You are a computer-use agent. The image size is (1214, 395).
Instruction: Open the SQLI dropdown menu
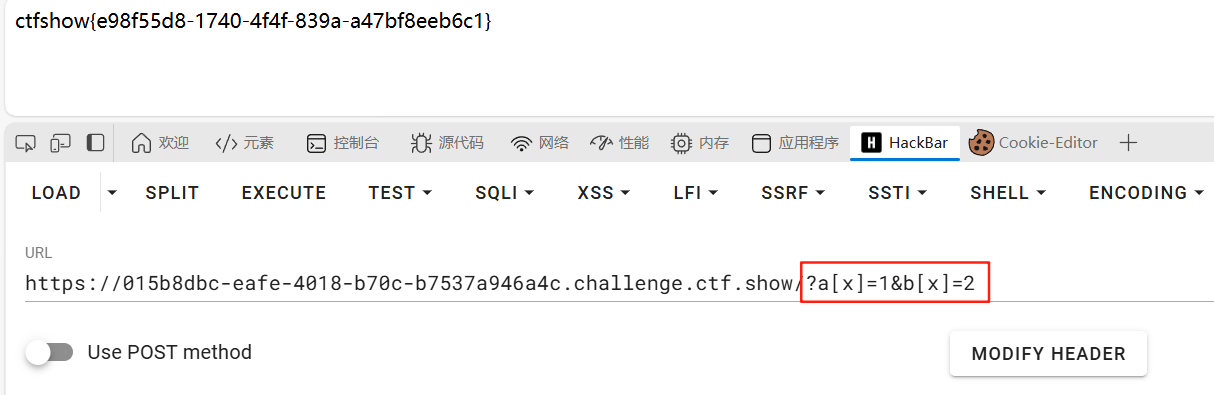tap(504, 192)
